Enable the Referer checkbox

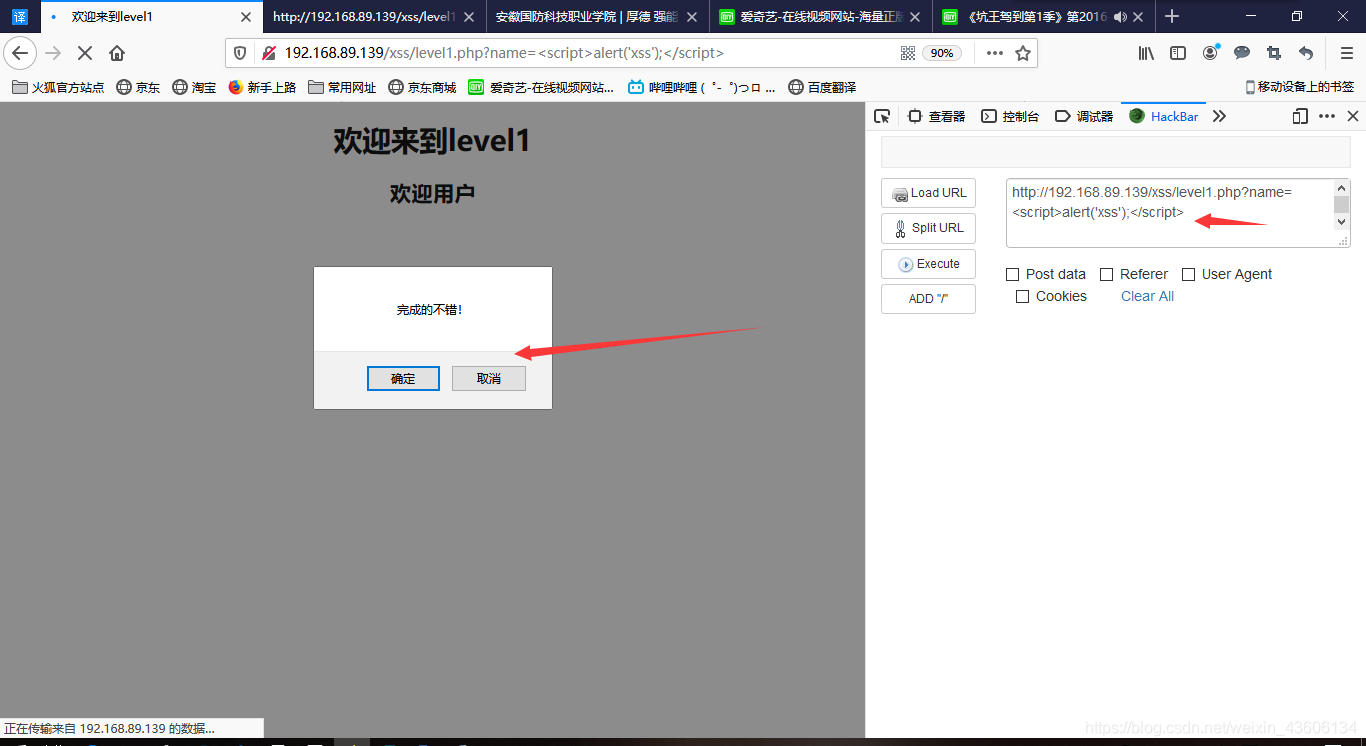pyautogui.click(x=1106, y=274)
